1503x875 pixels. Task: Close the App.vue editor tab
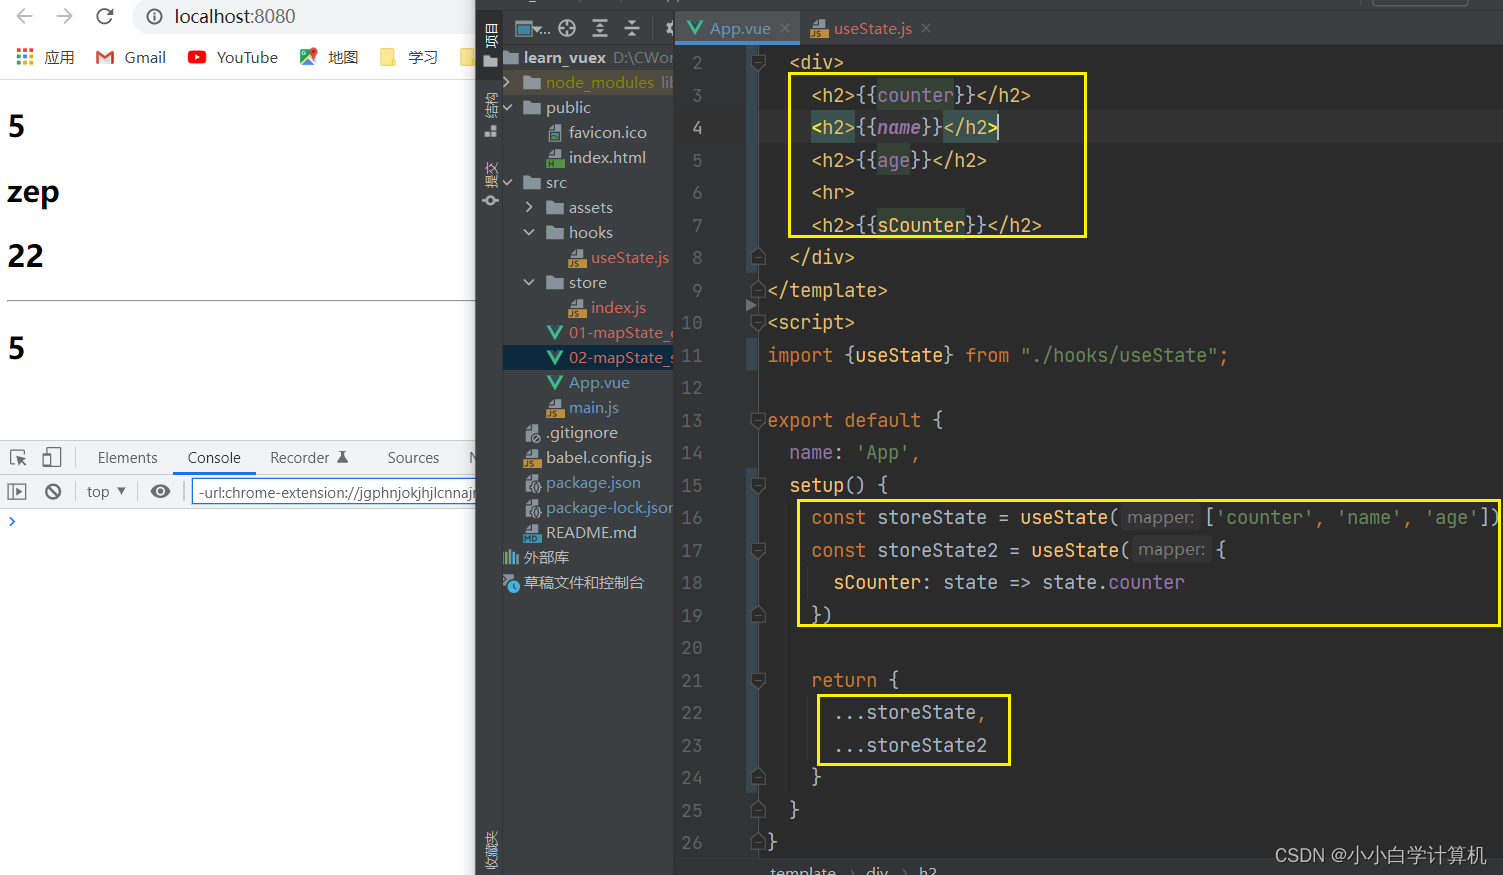[x=785, y=28]
